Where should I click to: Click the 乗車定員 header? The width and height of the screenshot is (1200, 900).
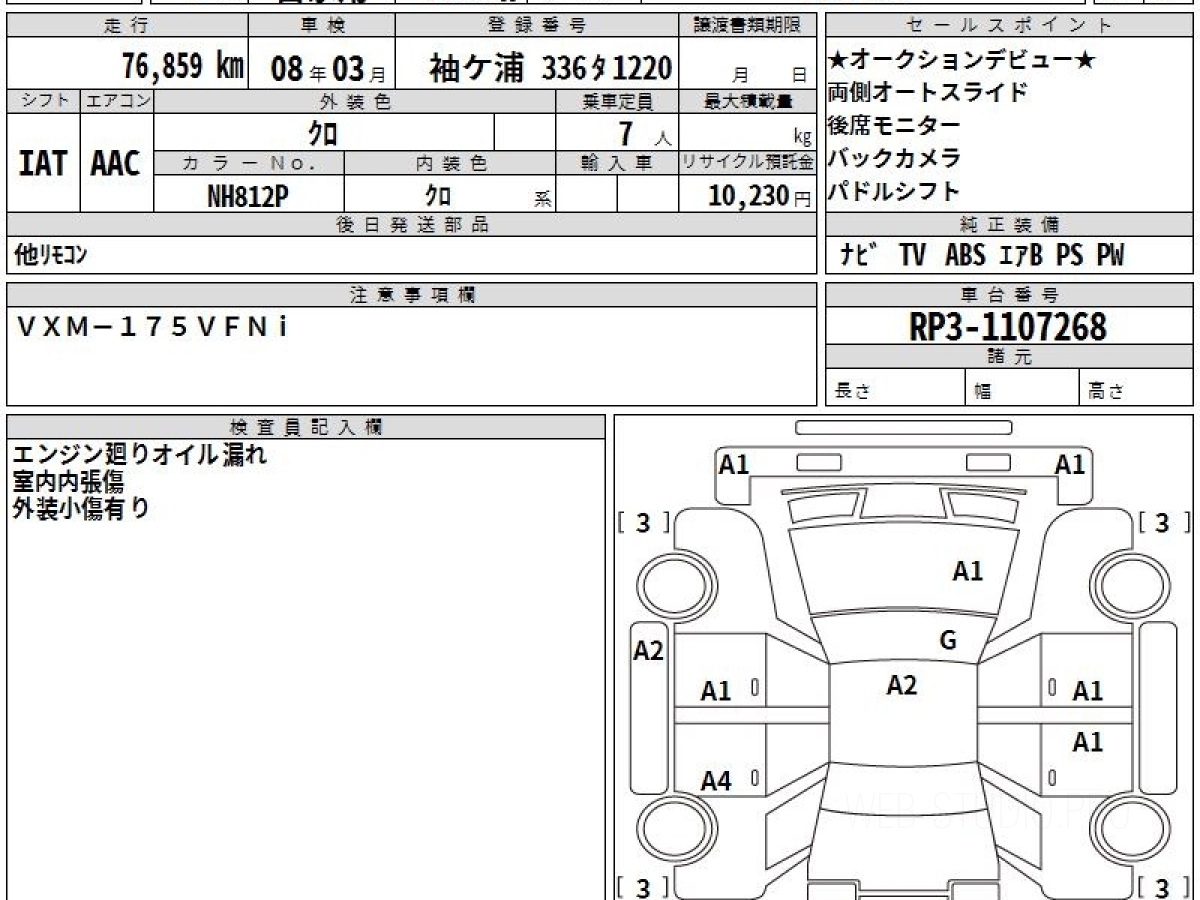pyautogui.click(x=616, y=101)
